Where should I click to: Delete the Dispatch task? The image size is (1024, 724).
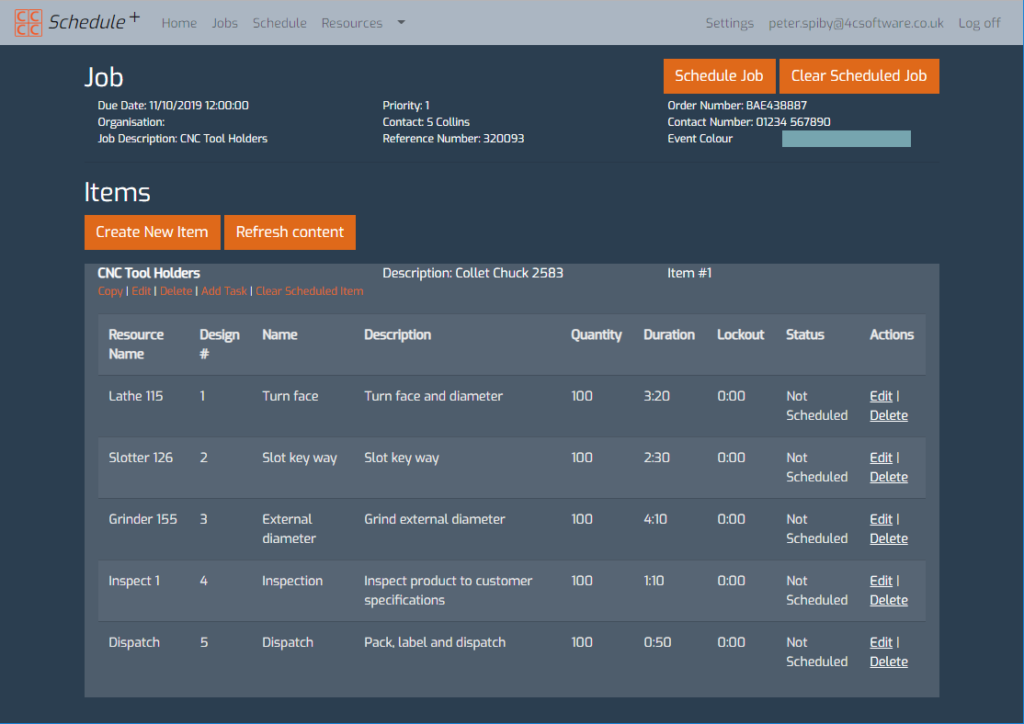(x=888, y=661)
